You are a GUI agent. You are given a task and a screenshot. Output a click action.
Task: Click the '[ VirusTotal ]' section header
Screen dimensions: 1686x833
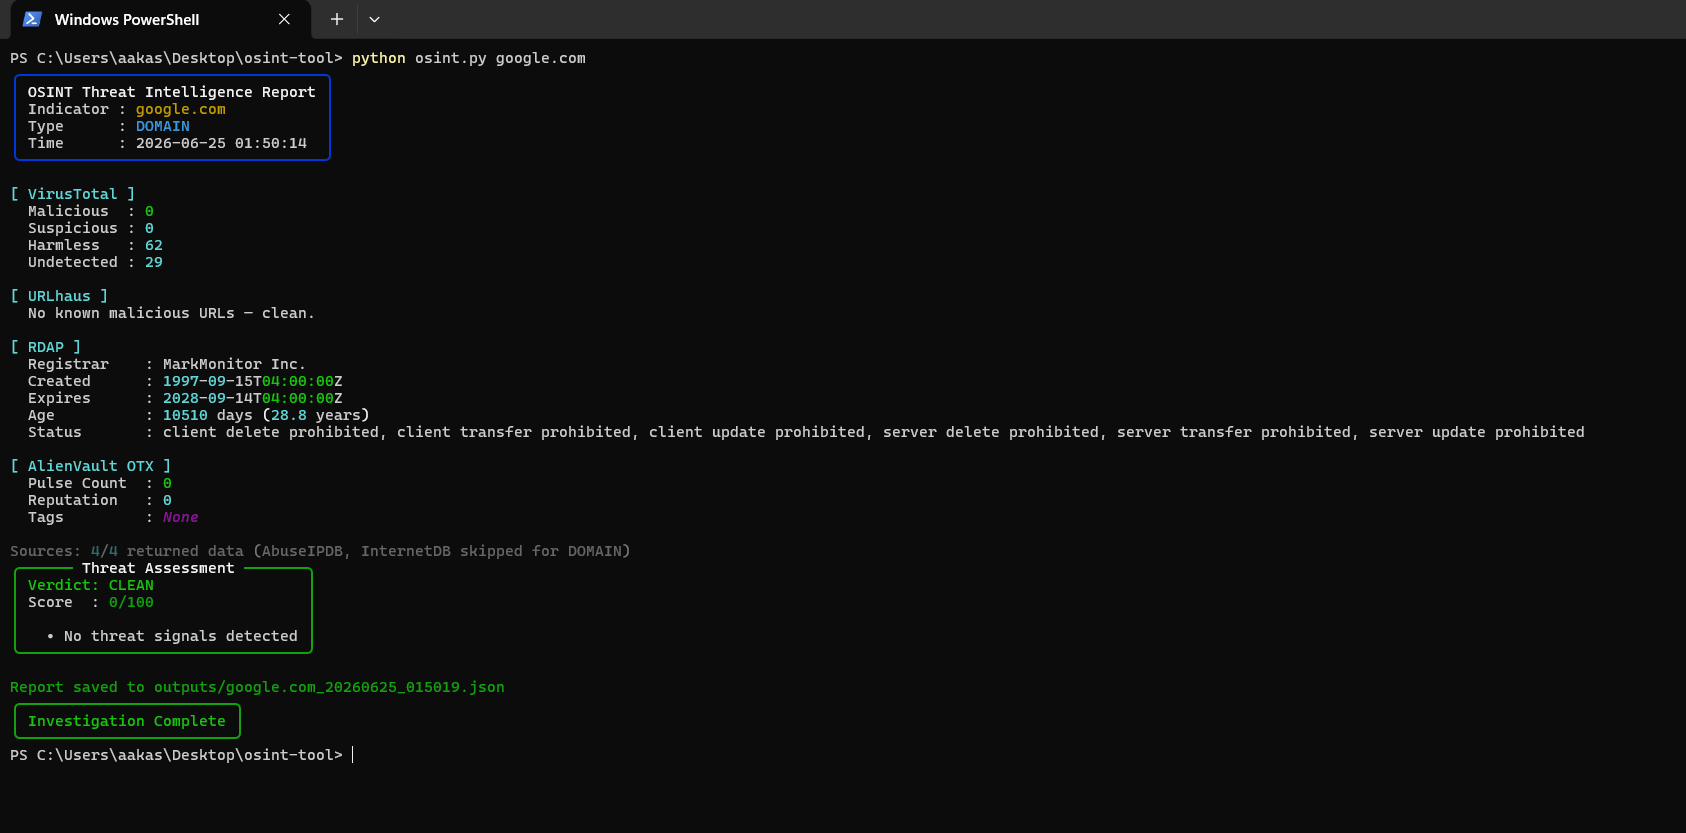[73, 194]
